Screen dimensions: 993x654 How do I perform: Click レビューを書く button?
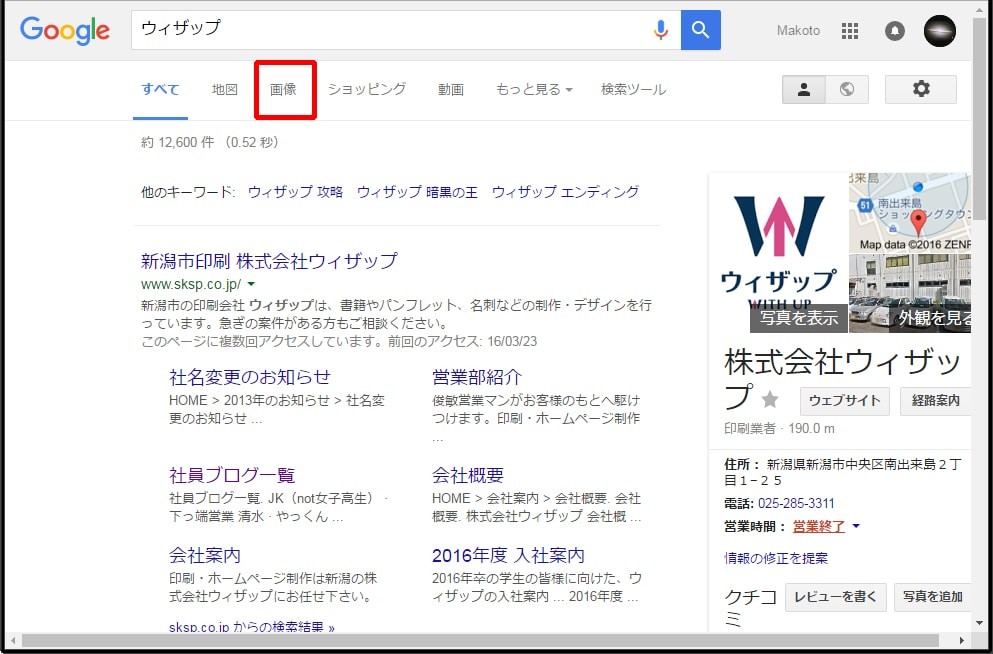[x=835, y=597]
